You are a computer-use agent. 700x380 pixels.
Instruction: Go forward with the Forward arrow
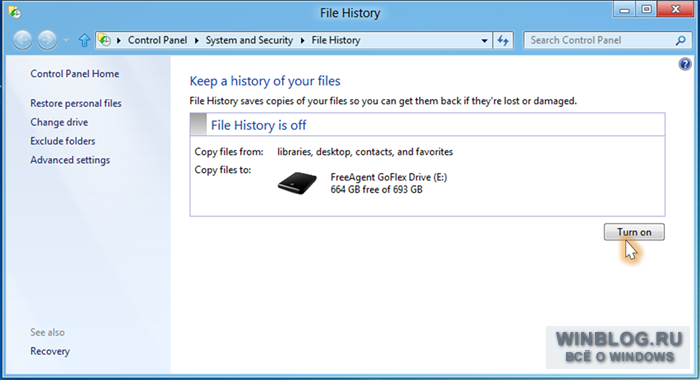47,40
